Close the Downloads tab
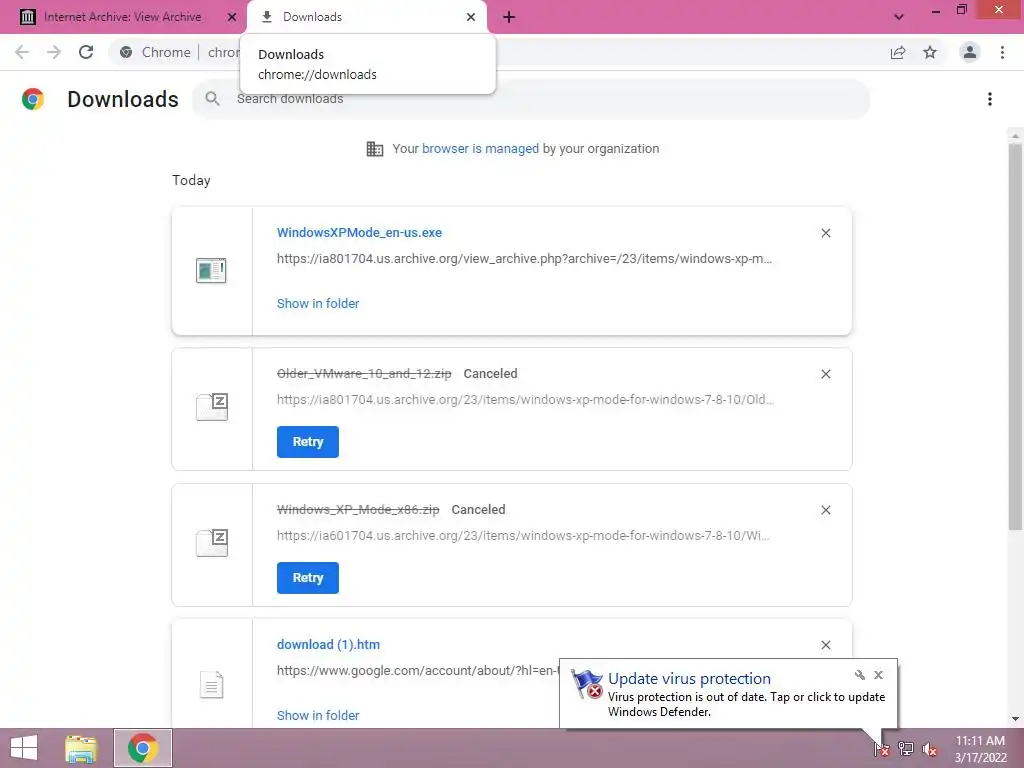 click(471, 17)
